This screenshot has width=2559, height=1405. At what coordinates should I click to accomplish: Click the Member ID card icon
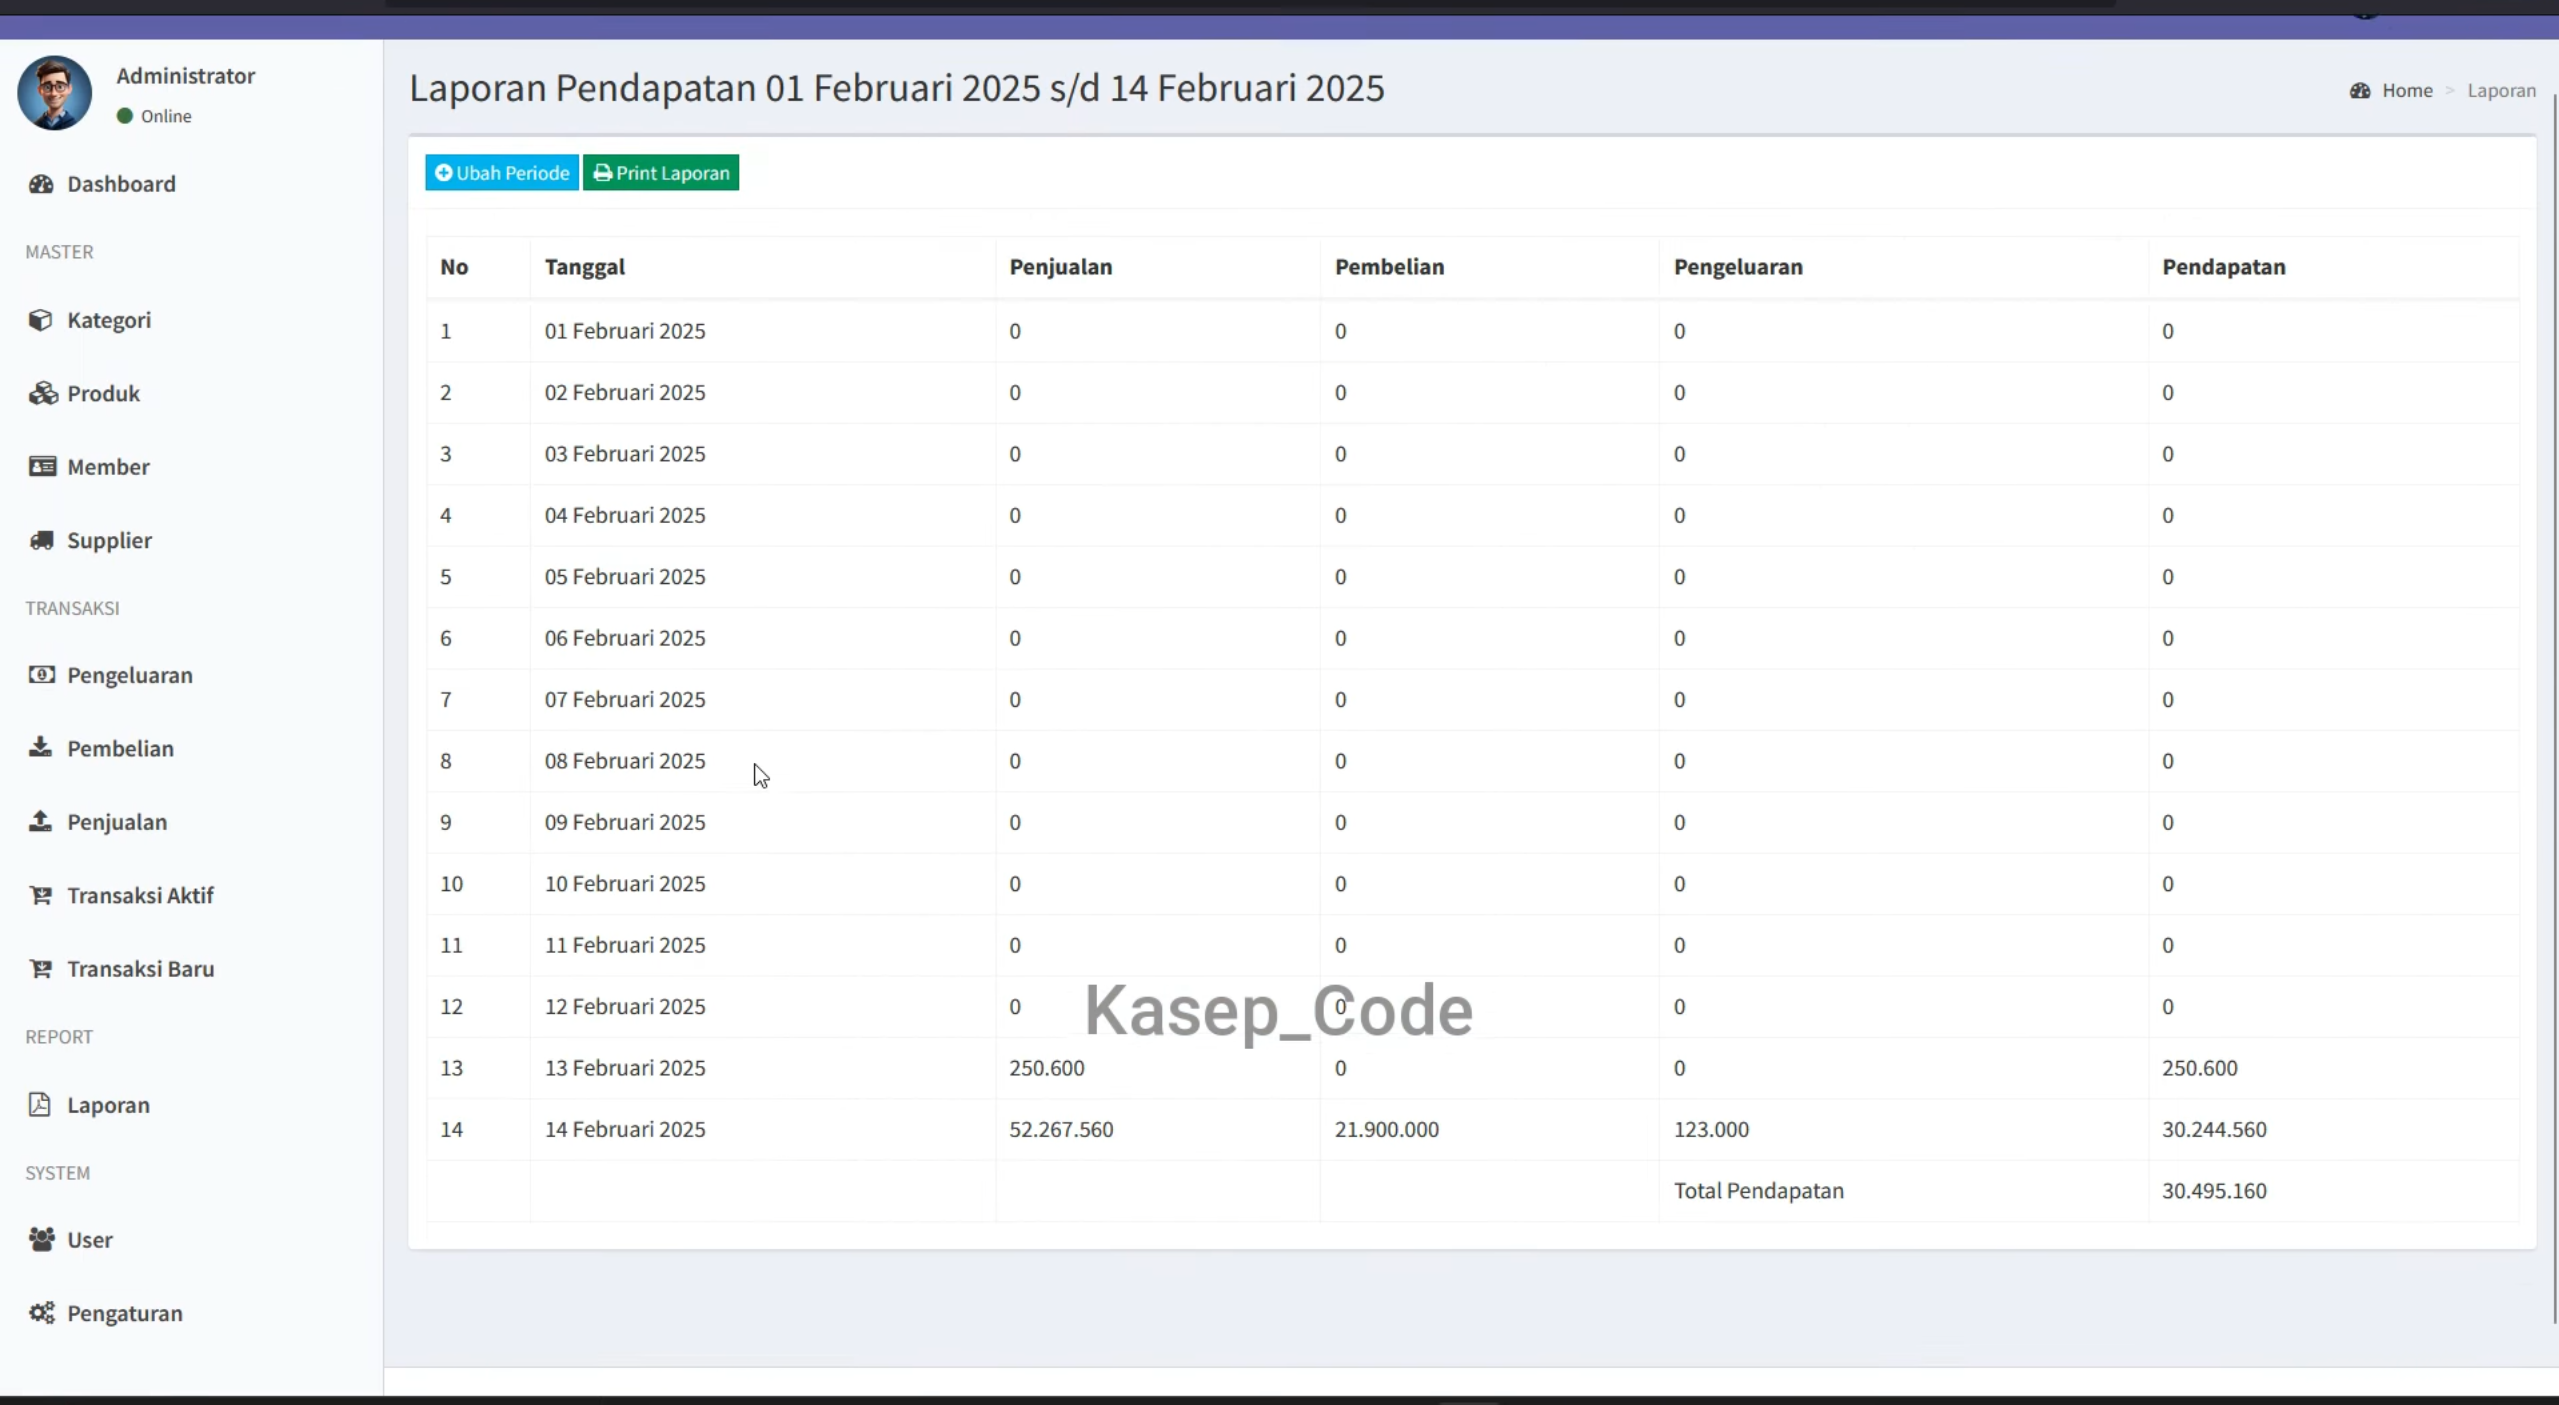tap(42, 467)
